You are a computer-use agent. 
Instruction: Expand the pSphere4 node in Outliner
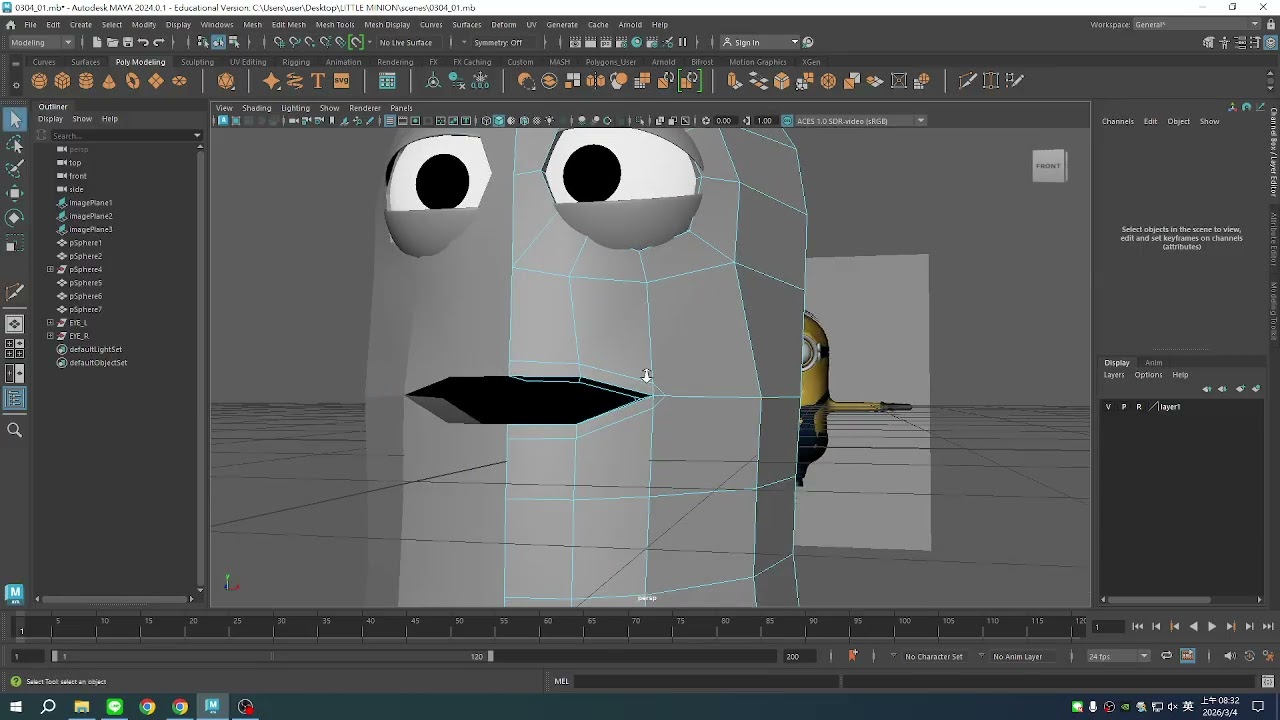(x=50, y=269)
